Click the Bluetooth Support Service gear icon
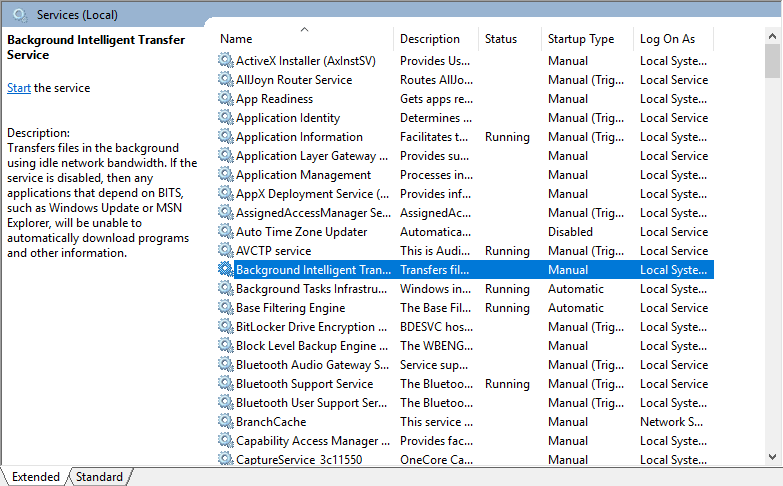Screen dimensions: 783x486 (226, 383)
